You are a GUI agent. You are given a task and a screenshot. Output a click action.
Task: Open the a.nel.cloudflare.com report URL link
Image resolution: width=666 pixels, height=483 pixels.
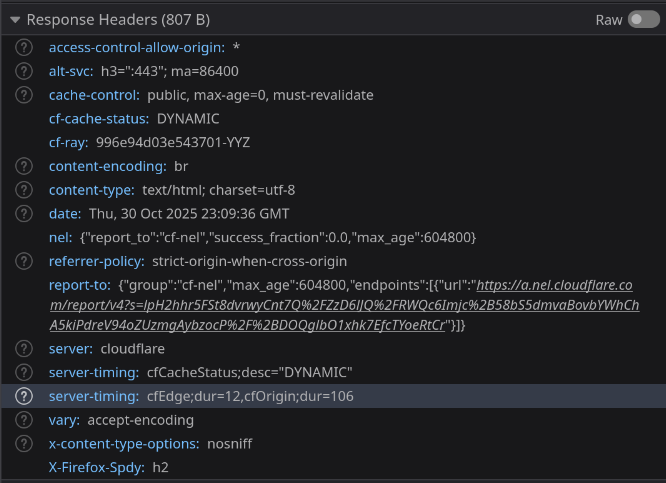click(344, 305)
